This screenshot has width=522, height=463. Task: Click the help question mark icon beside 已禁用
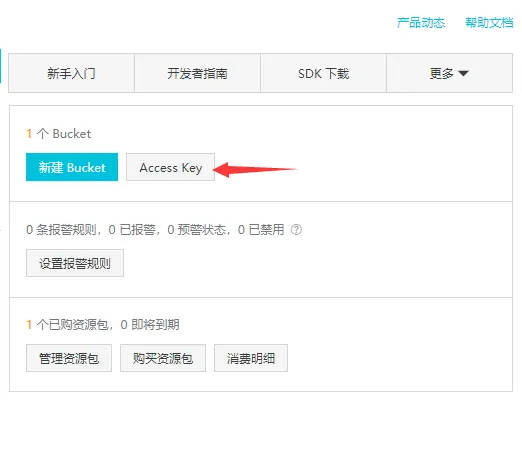(x=296, y=230)
